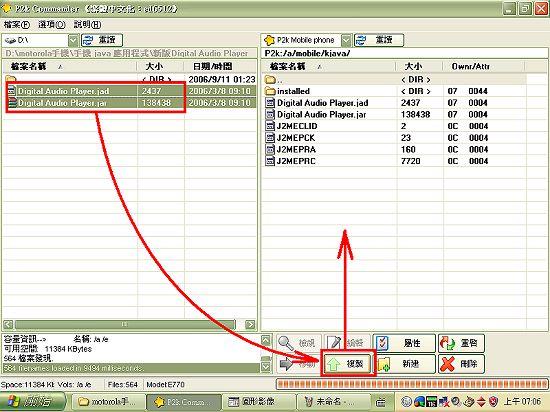The width and height of the screenshot is (550, 412).
Task: Click the log panel scroll-up arrow
Action: [266, 340]
